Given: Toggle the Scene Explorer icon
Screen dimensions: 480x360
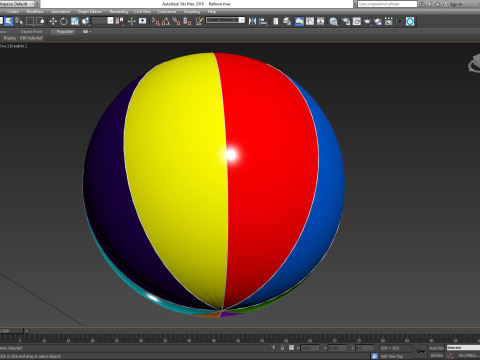Looking at the screenshot, I should click(276, 21).
